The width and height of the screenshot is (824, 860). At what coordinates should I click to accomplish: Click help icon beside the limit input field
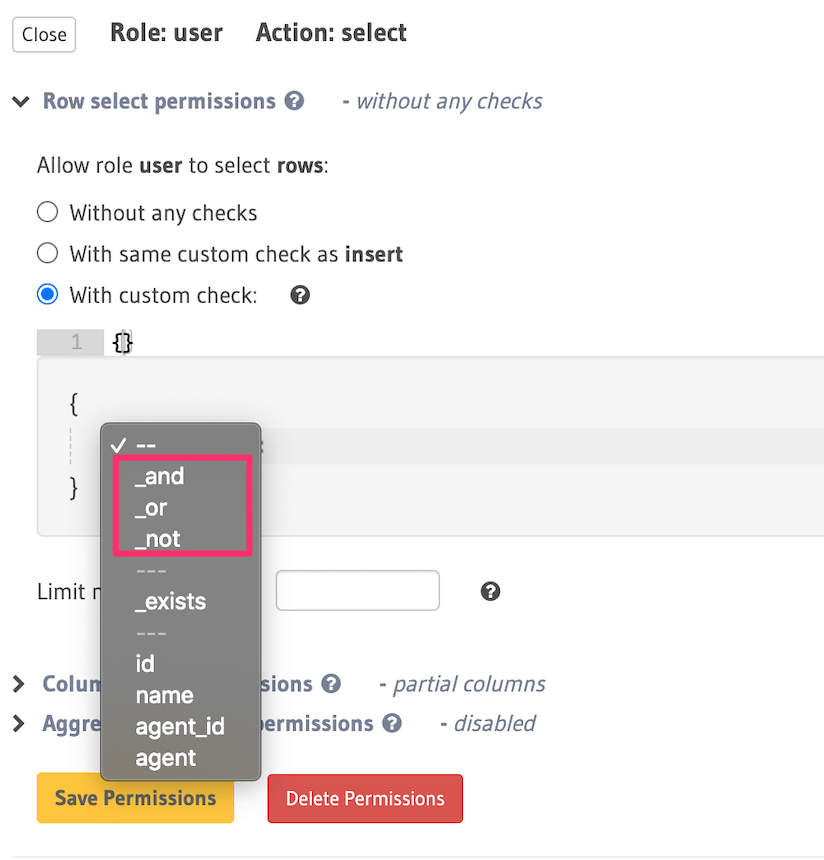pyautogui.click(x=490, y=591)
